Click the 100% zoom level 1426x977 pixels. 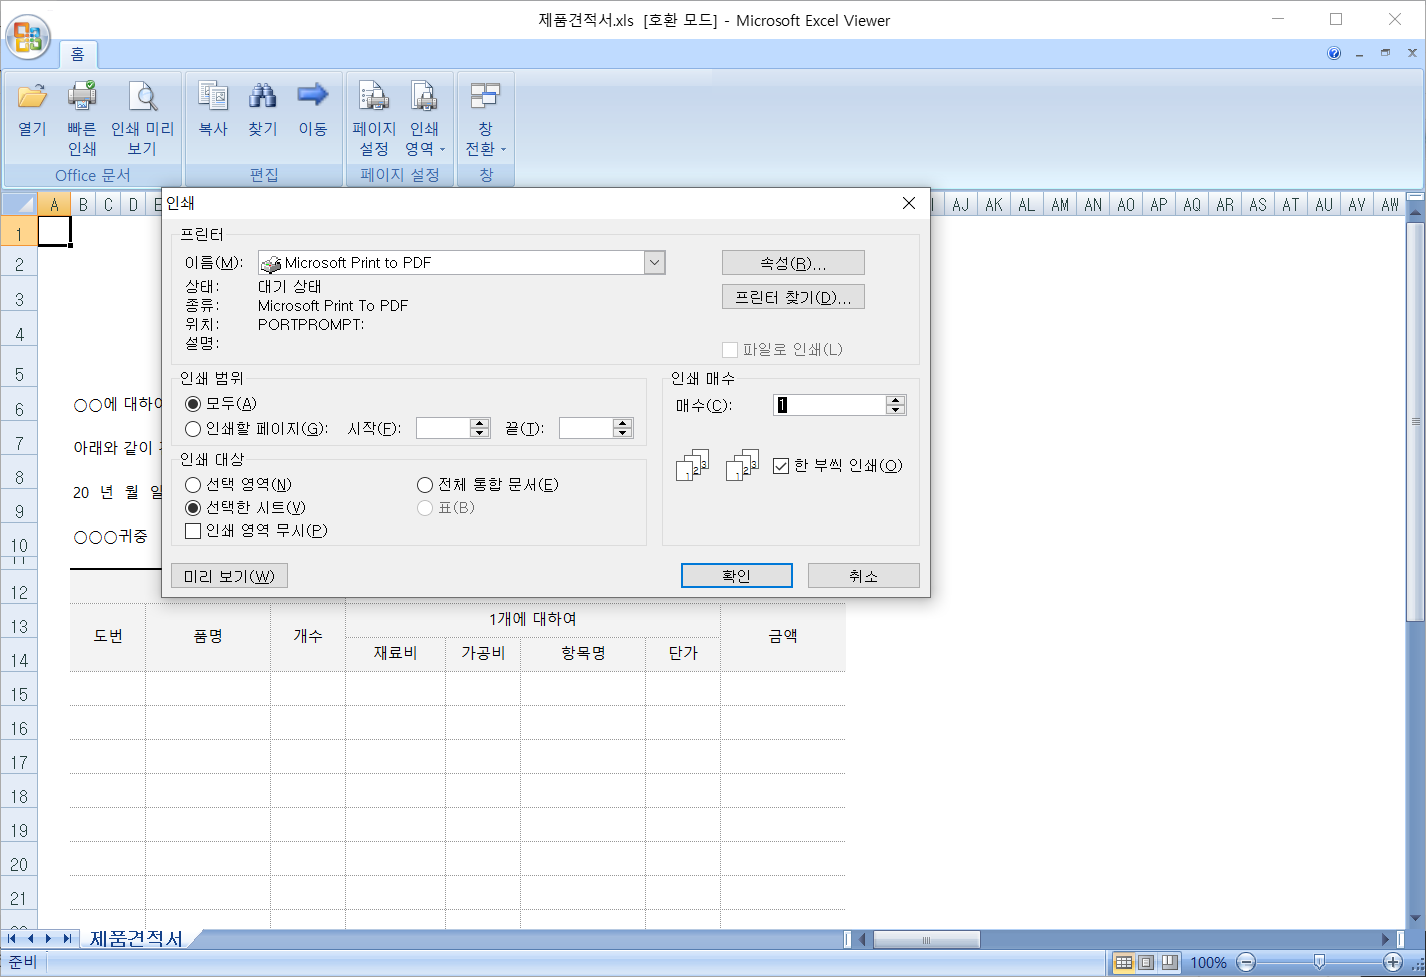click(1208, 962)
